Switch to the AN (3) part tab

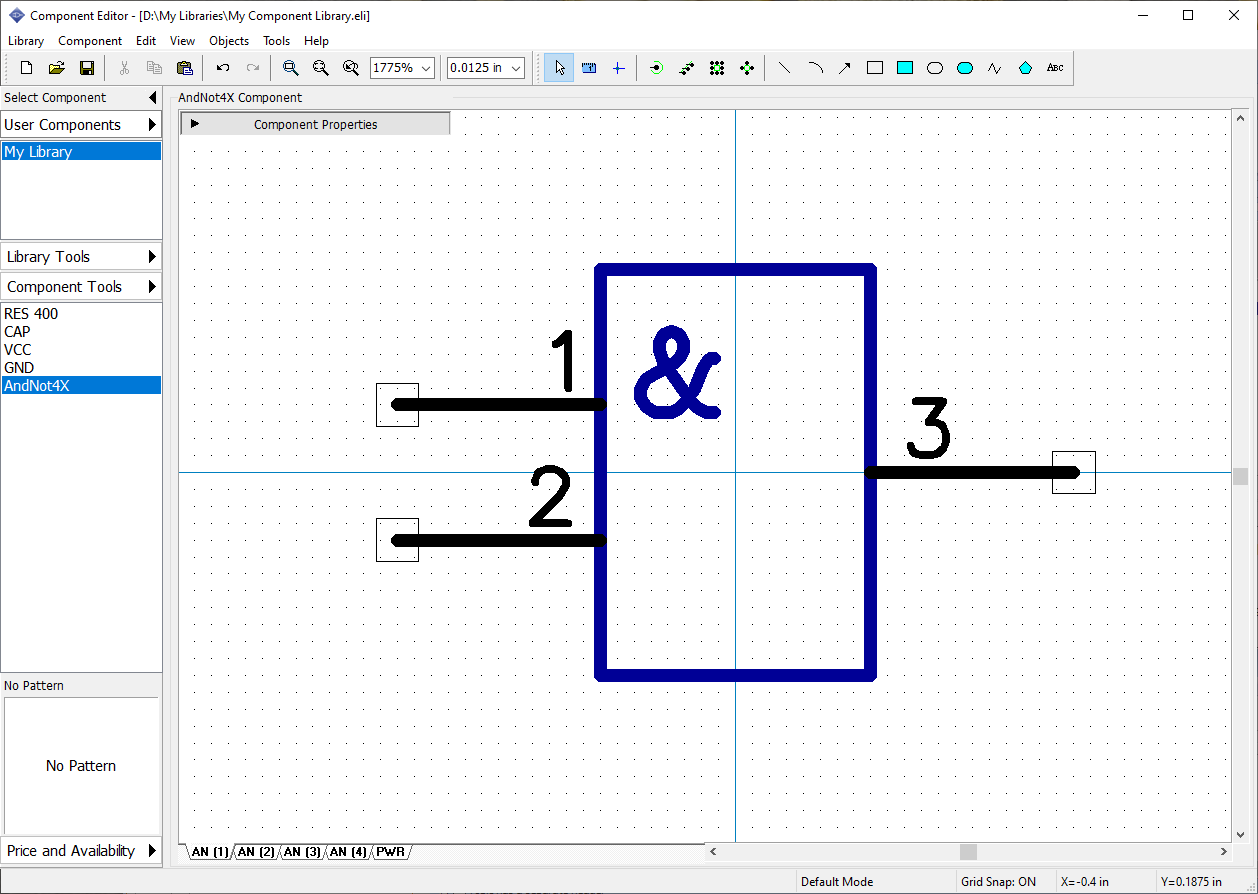[302, 852]
